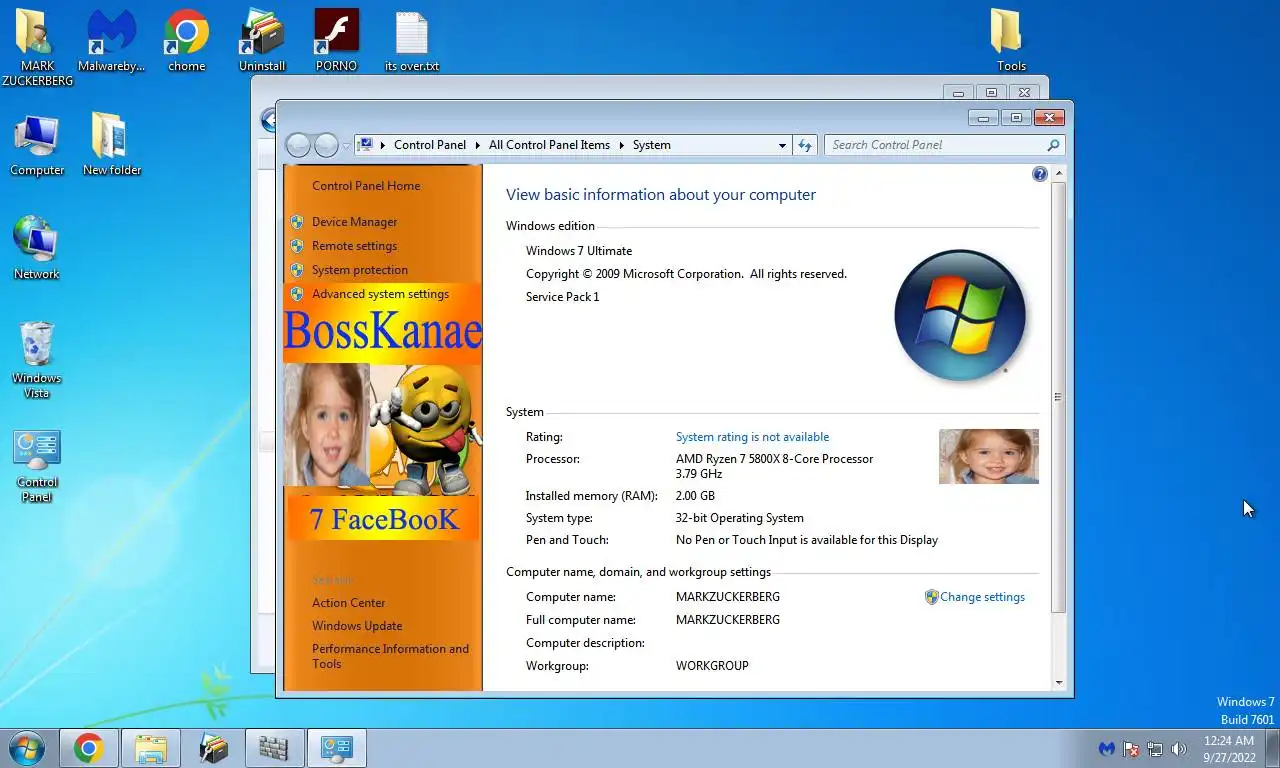Open the MARK ZUCKERBERG desktop folder
The height and width of the screenshot is (768, 1280).
pos(37,46)
